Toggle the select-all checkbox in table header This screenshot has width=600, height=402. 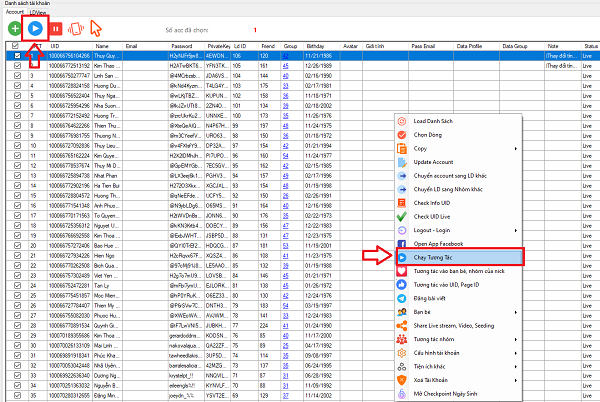15,46
